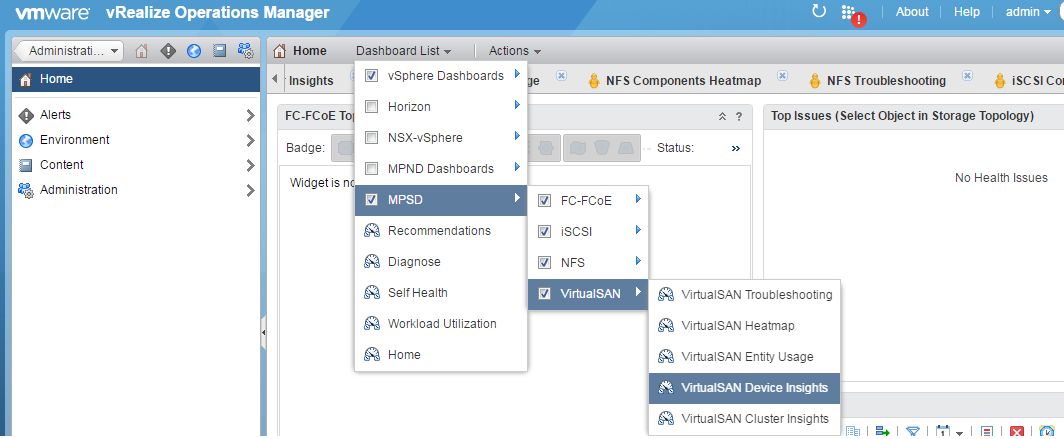Click the Administration gears icon in left toolbar
The height and width of the screenshot is (439, 1064).
(x=245, y=51)
